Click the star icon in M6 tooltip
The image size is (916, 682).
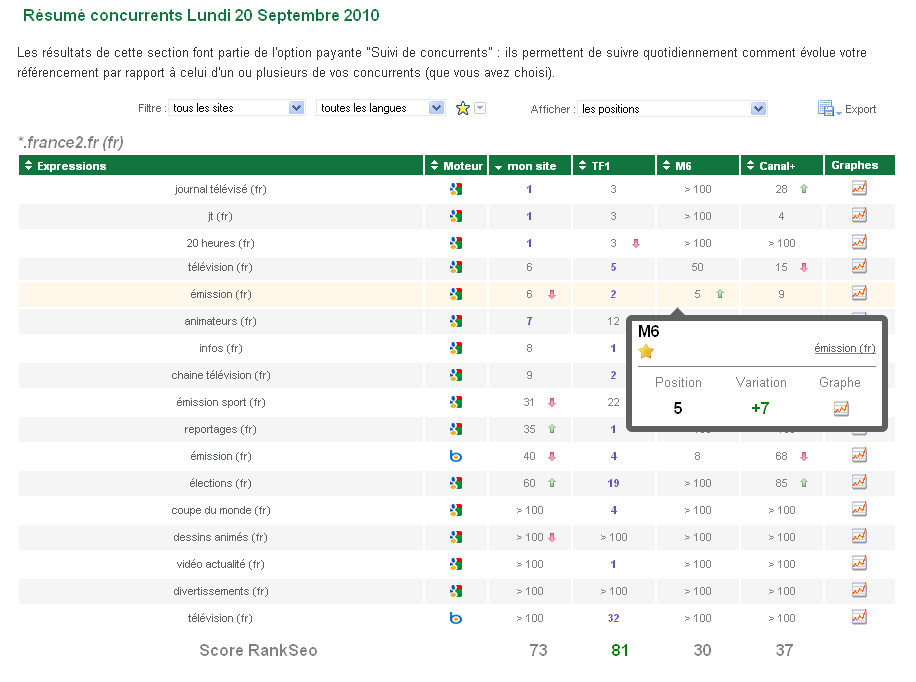pos(646,351)
